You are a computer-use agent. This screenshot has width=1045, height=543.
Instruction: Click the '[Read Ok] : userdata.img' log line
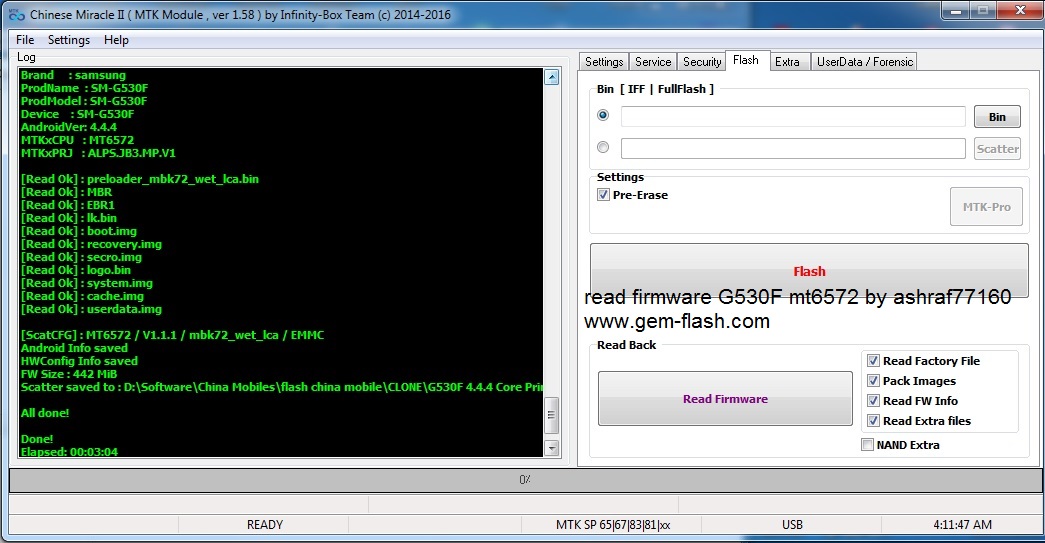tap(91, 309)
